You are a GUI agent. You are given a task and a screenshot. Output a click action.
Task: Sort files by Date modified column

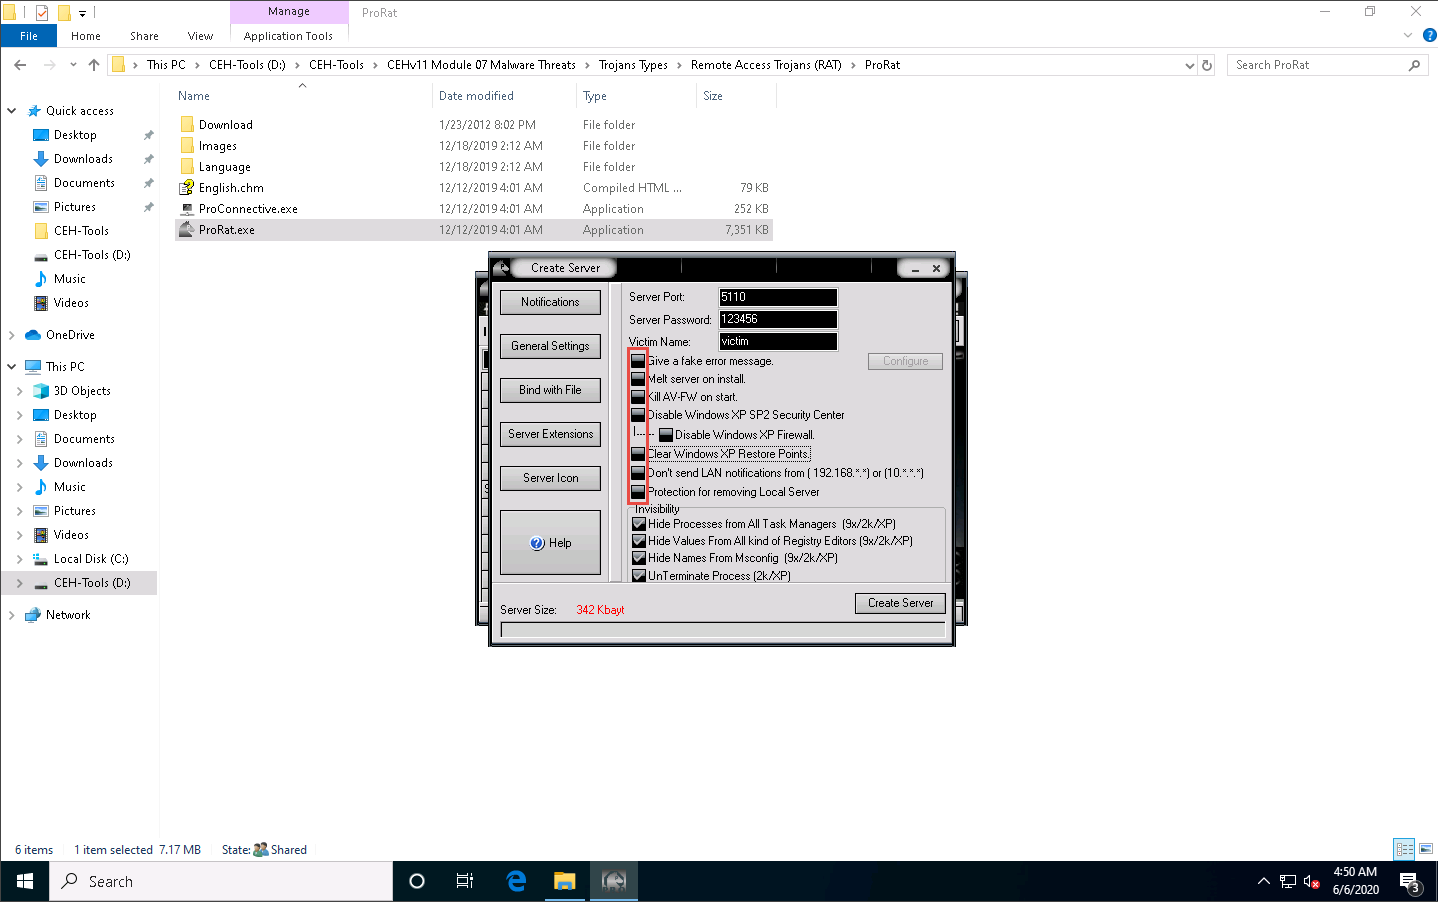476,96
